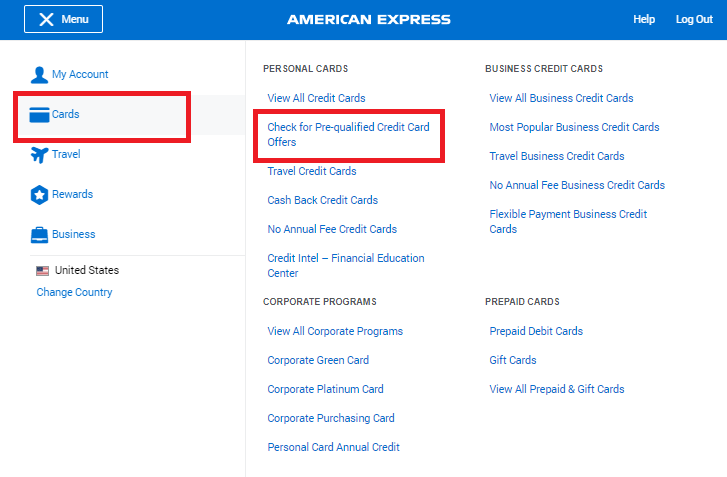Click the United States flag icon

point(43,271)
